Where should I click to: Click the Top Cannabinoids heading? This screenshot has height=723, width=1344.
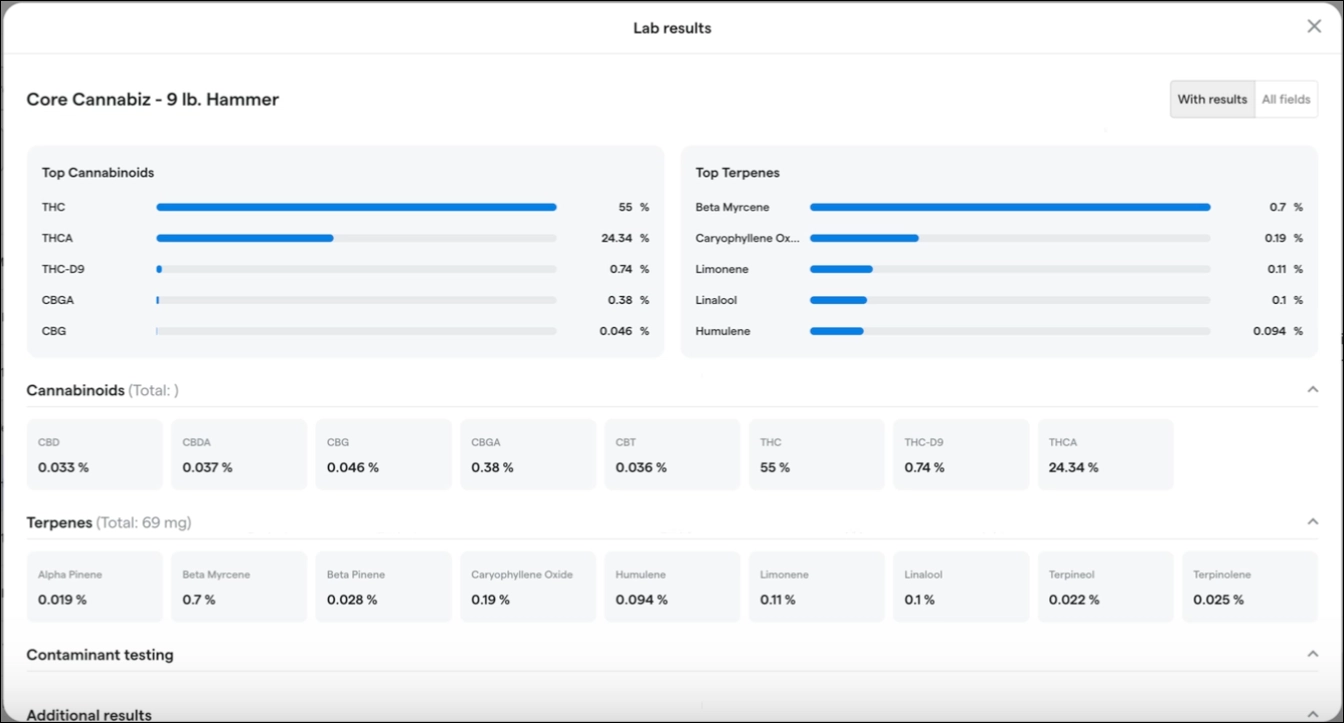(x=98, y=173)
